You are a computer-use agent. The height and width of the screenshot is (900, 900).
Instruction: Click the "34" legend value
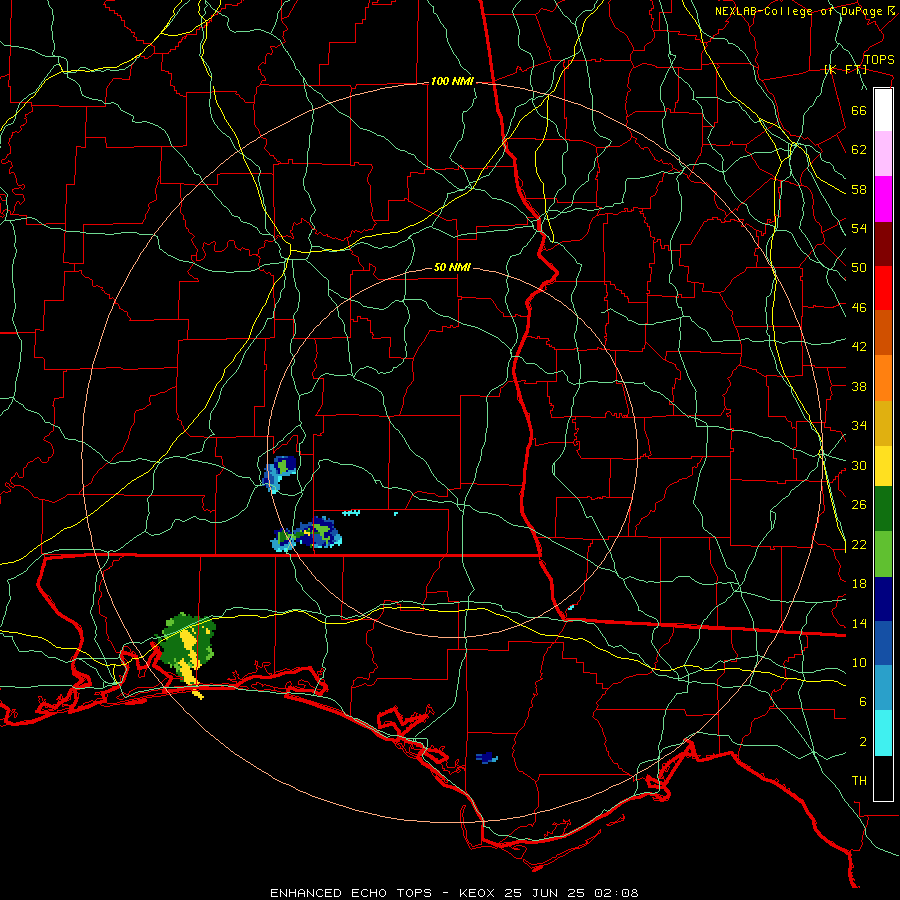859,425
